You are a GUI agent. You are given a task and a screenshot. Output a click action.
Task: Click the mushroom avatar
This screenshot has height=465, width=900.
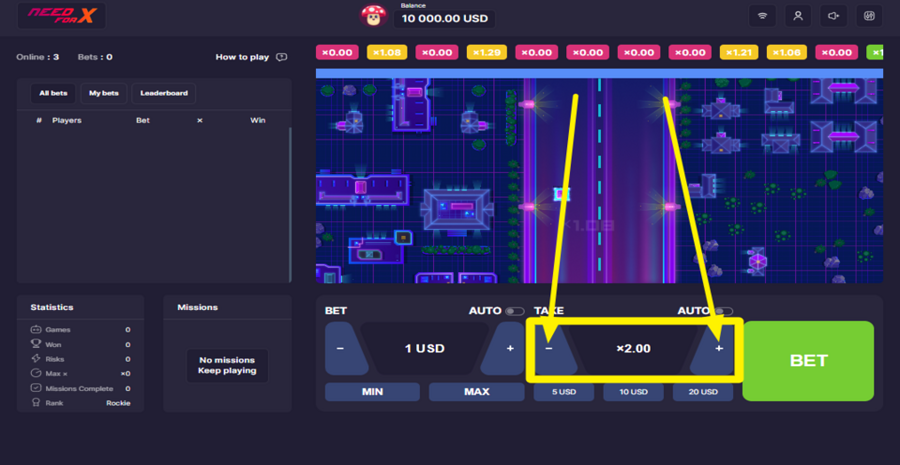(x=374, y=16)
